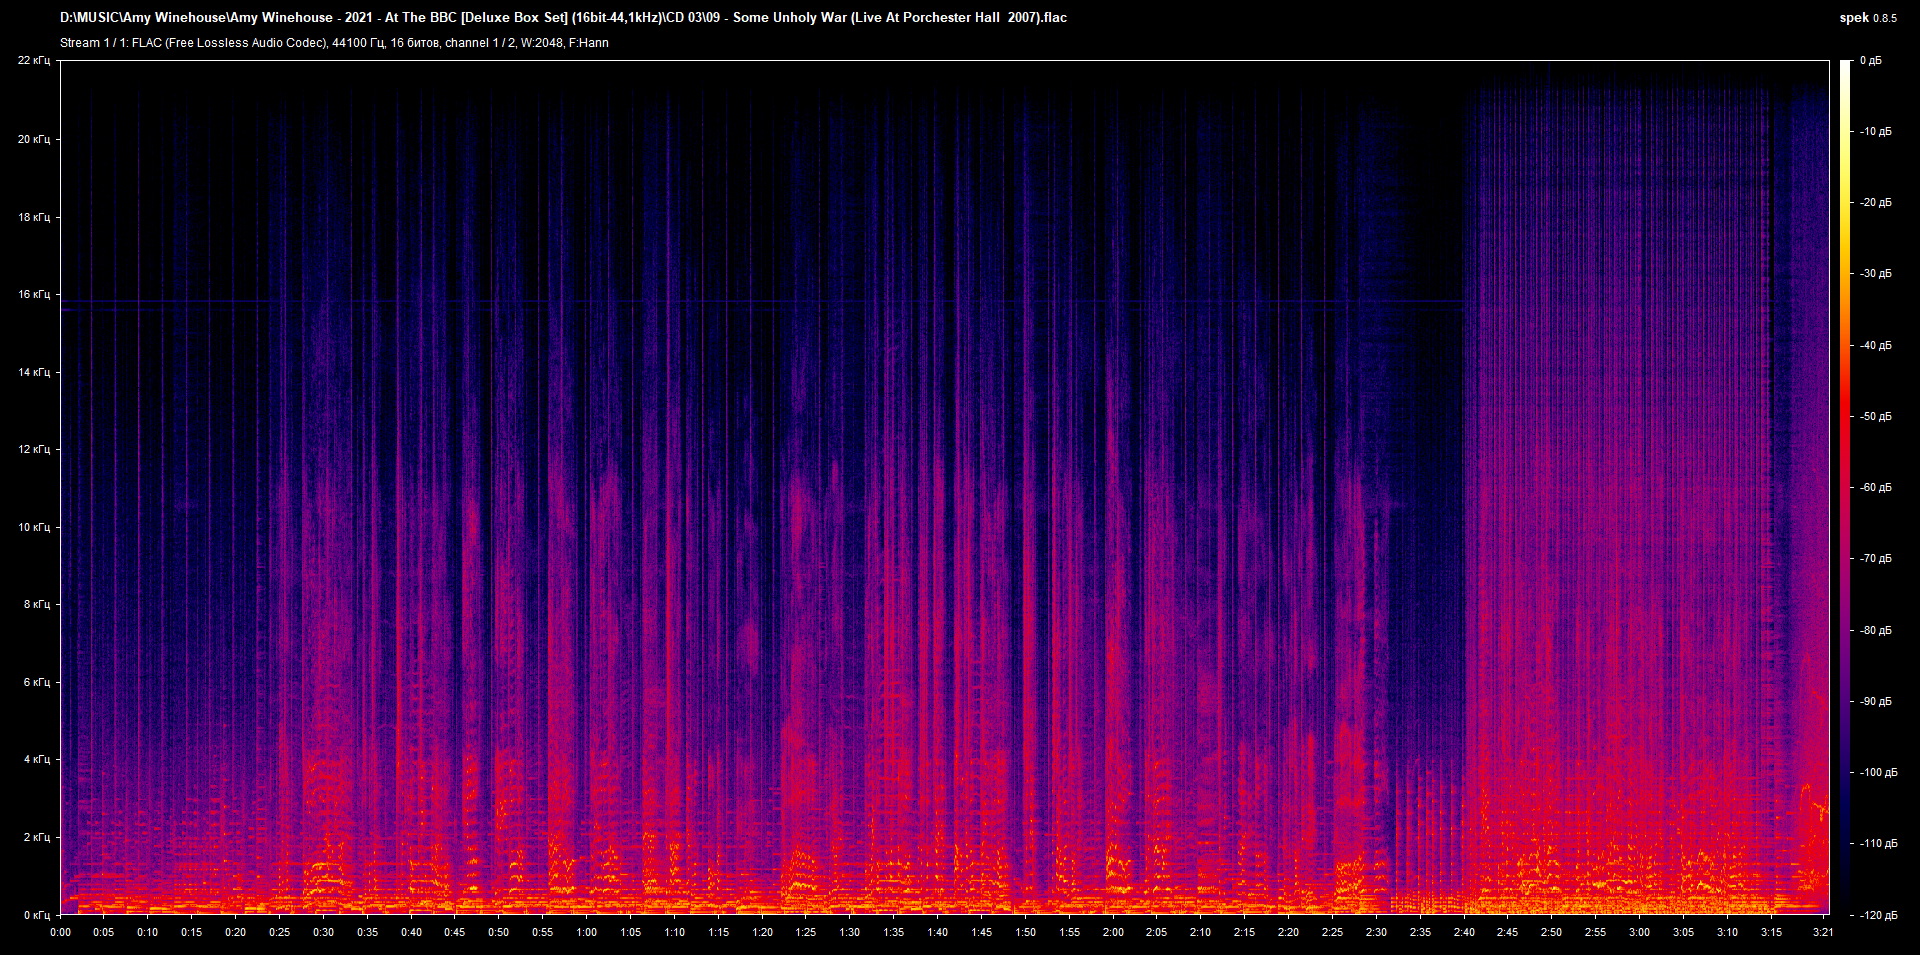
Task: Click the 0:00 time axis marker
Action: [x=61, y=932]
